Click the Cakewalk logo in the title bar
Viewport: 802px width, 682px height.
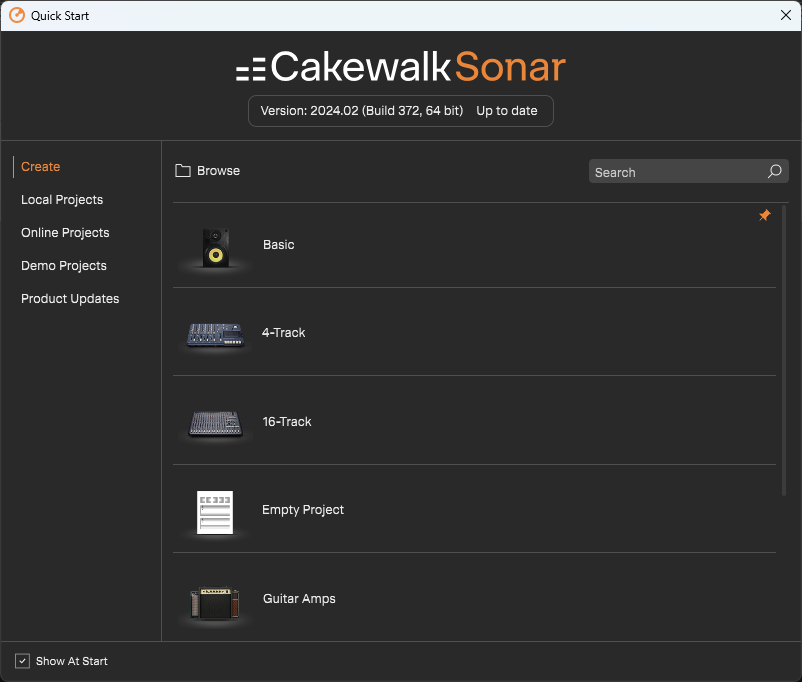tap(17, 15)
